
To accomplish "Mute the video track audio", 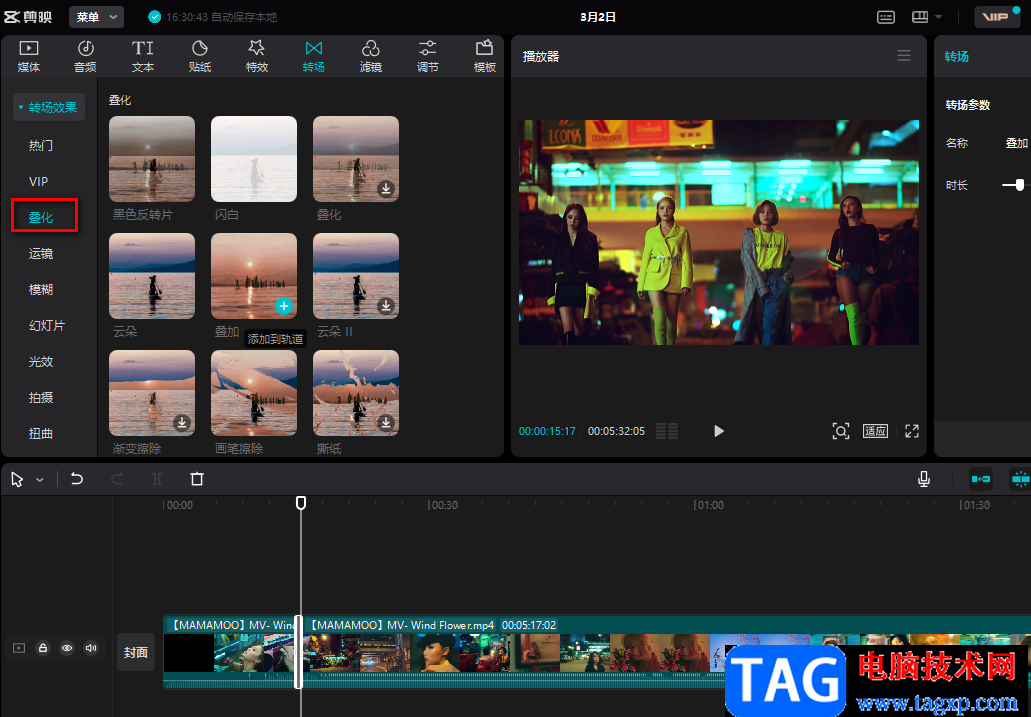I will click(91, 648).
